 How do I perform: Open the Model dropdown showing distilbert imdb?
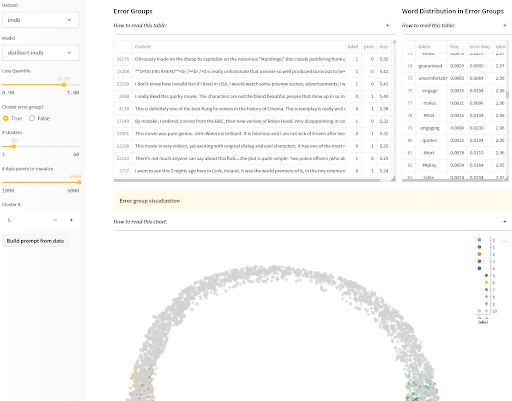(40, 53)
